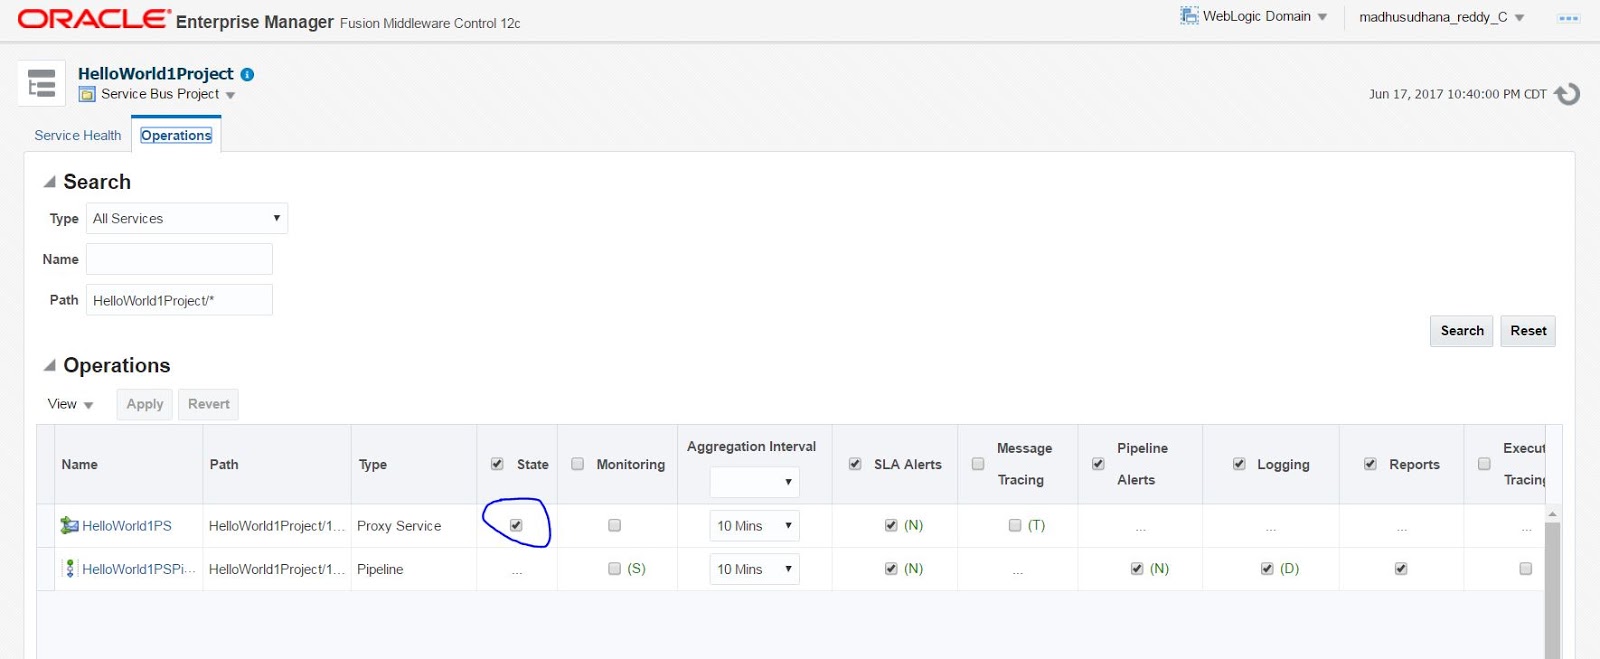
Task: Open the HelloWorld1PS link
Action: point(127,525)
